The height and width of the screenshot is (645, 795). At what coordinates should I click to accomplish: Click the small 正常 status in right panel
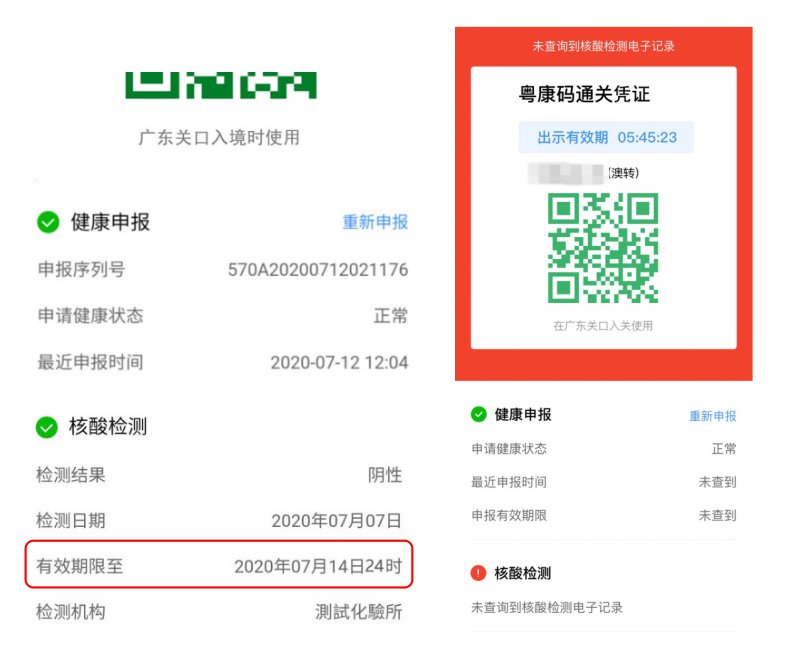click(724, 449)
